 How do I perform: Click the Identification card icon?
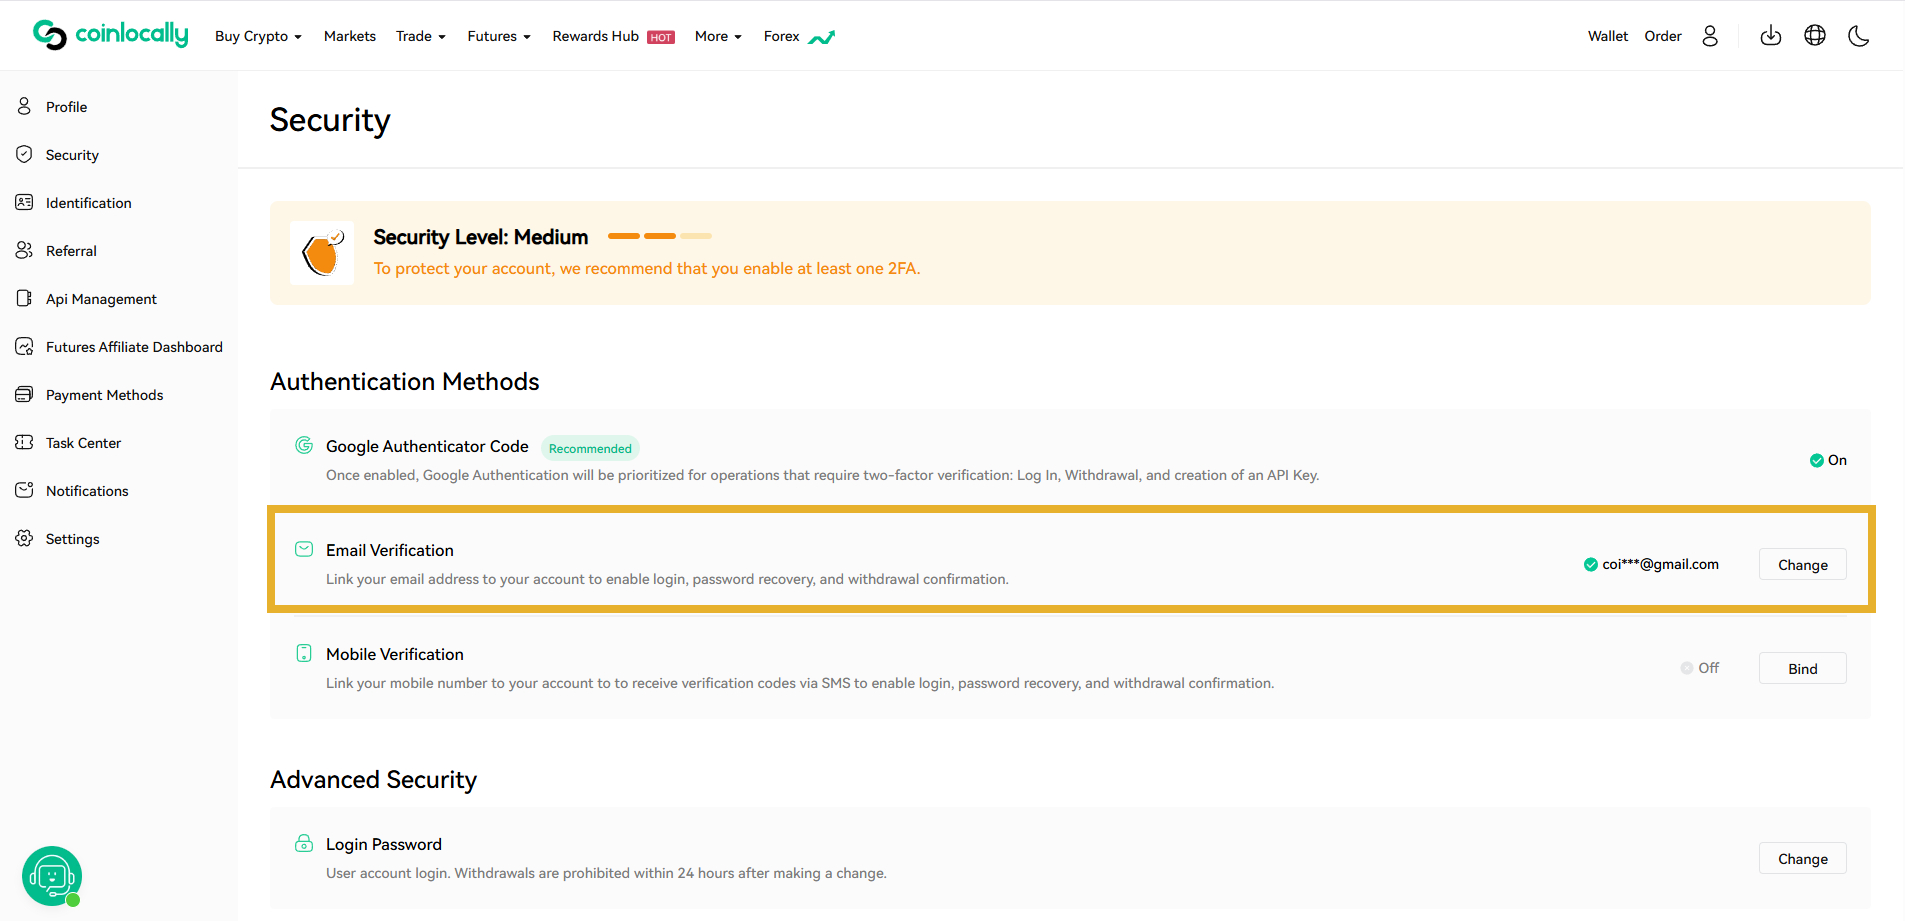click(24, 202)
